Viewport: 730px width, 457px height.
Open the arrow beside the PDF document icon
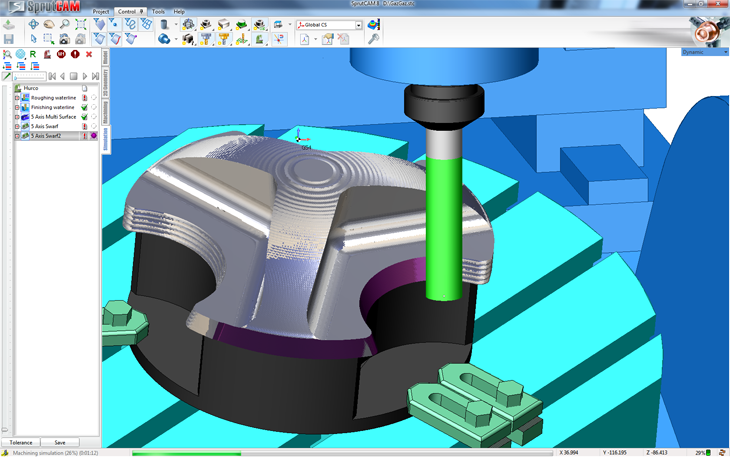316,39
